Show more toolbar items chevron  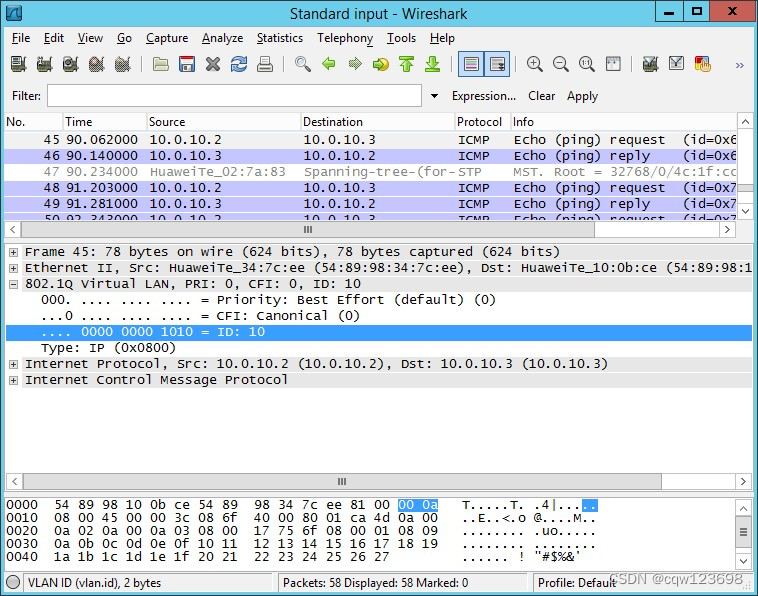(x=740, y=65)
